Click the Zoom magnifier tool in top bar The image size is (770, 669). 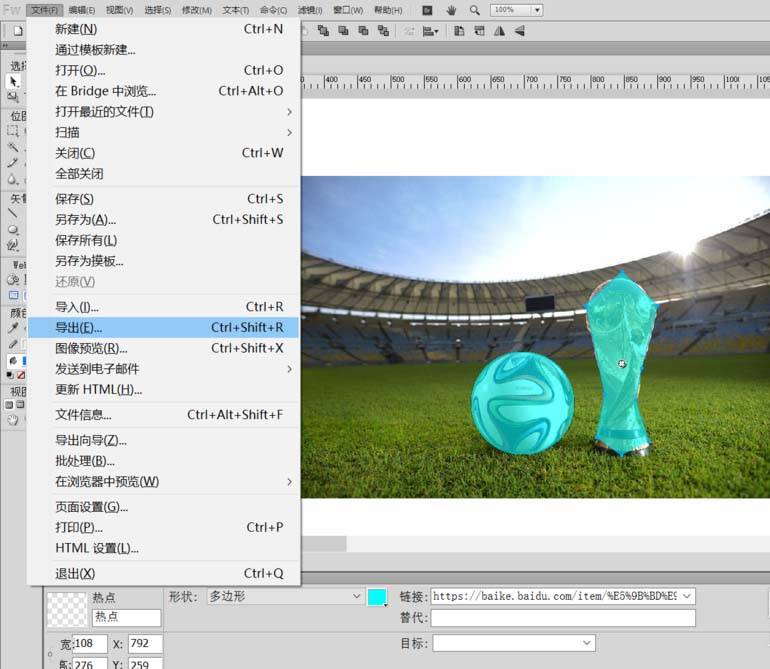[475, 10]
